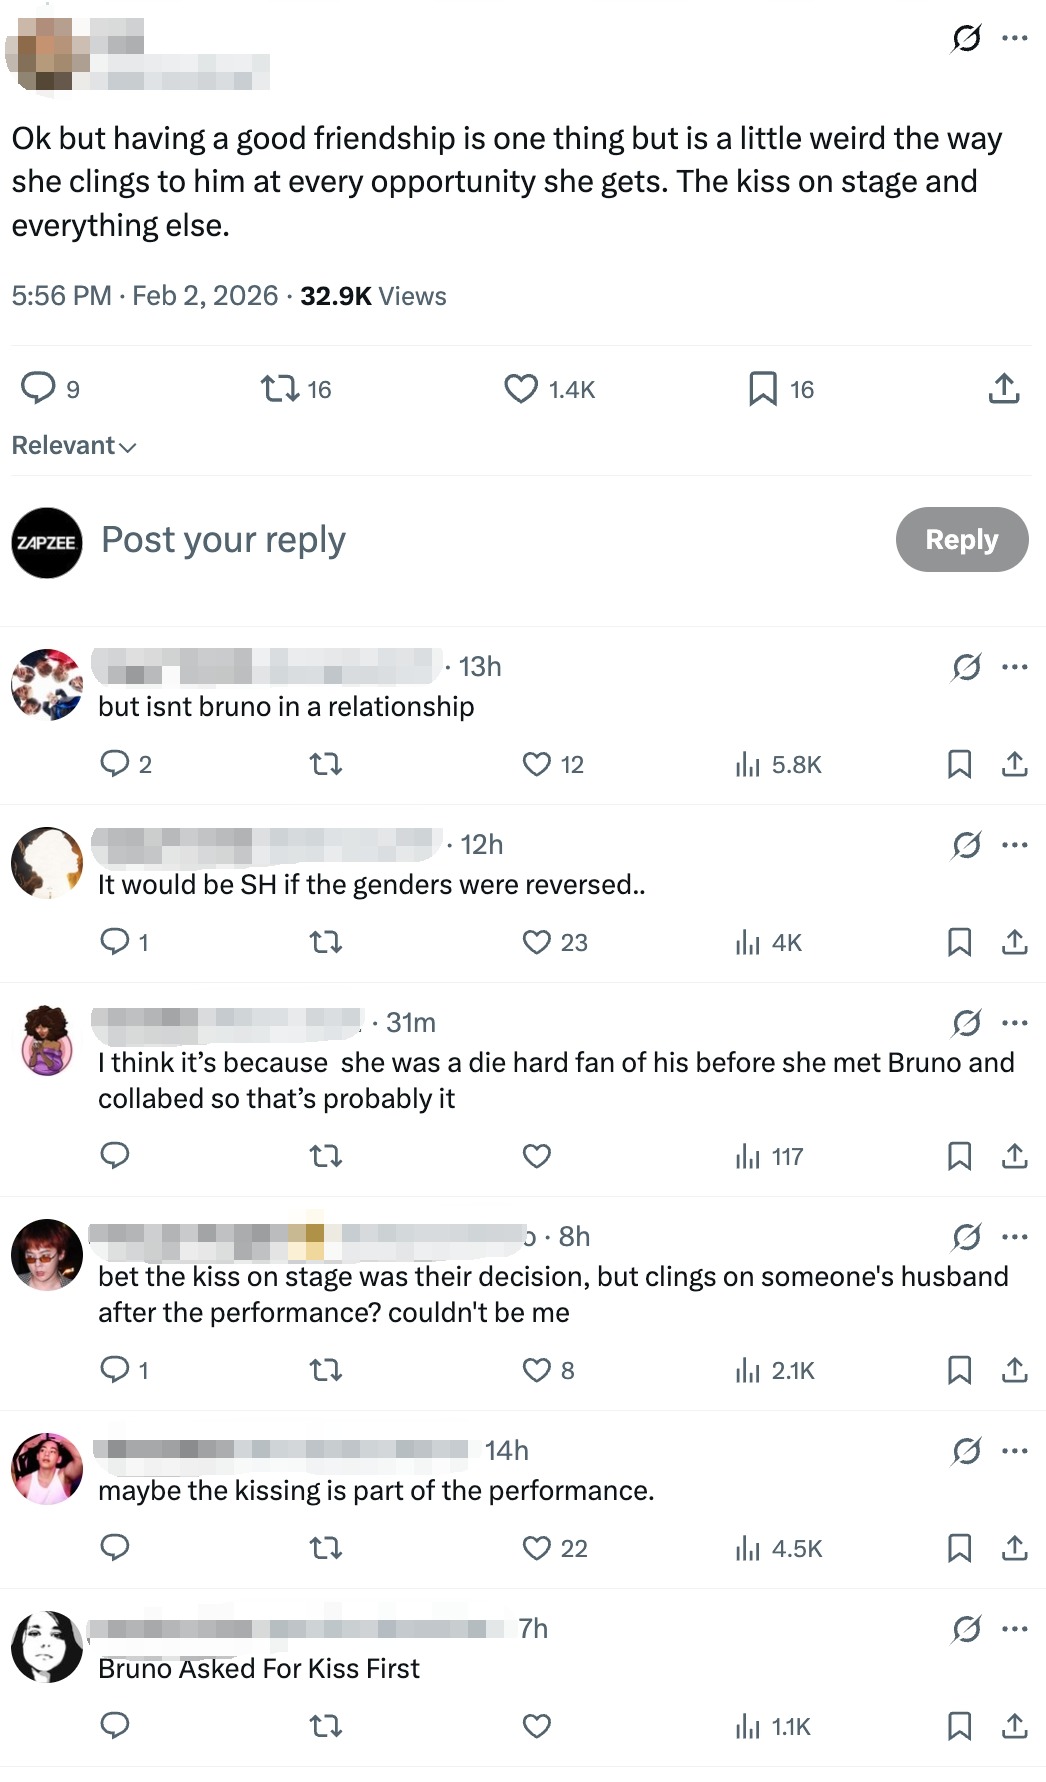Click the Grok icon on main post

(x=966, y=38)
